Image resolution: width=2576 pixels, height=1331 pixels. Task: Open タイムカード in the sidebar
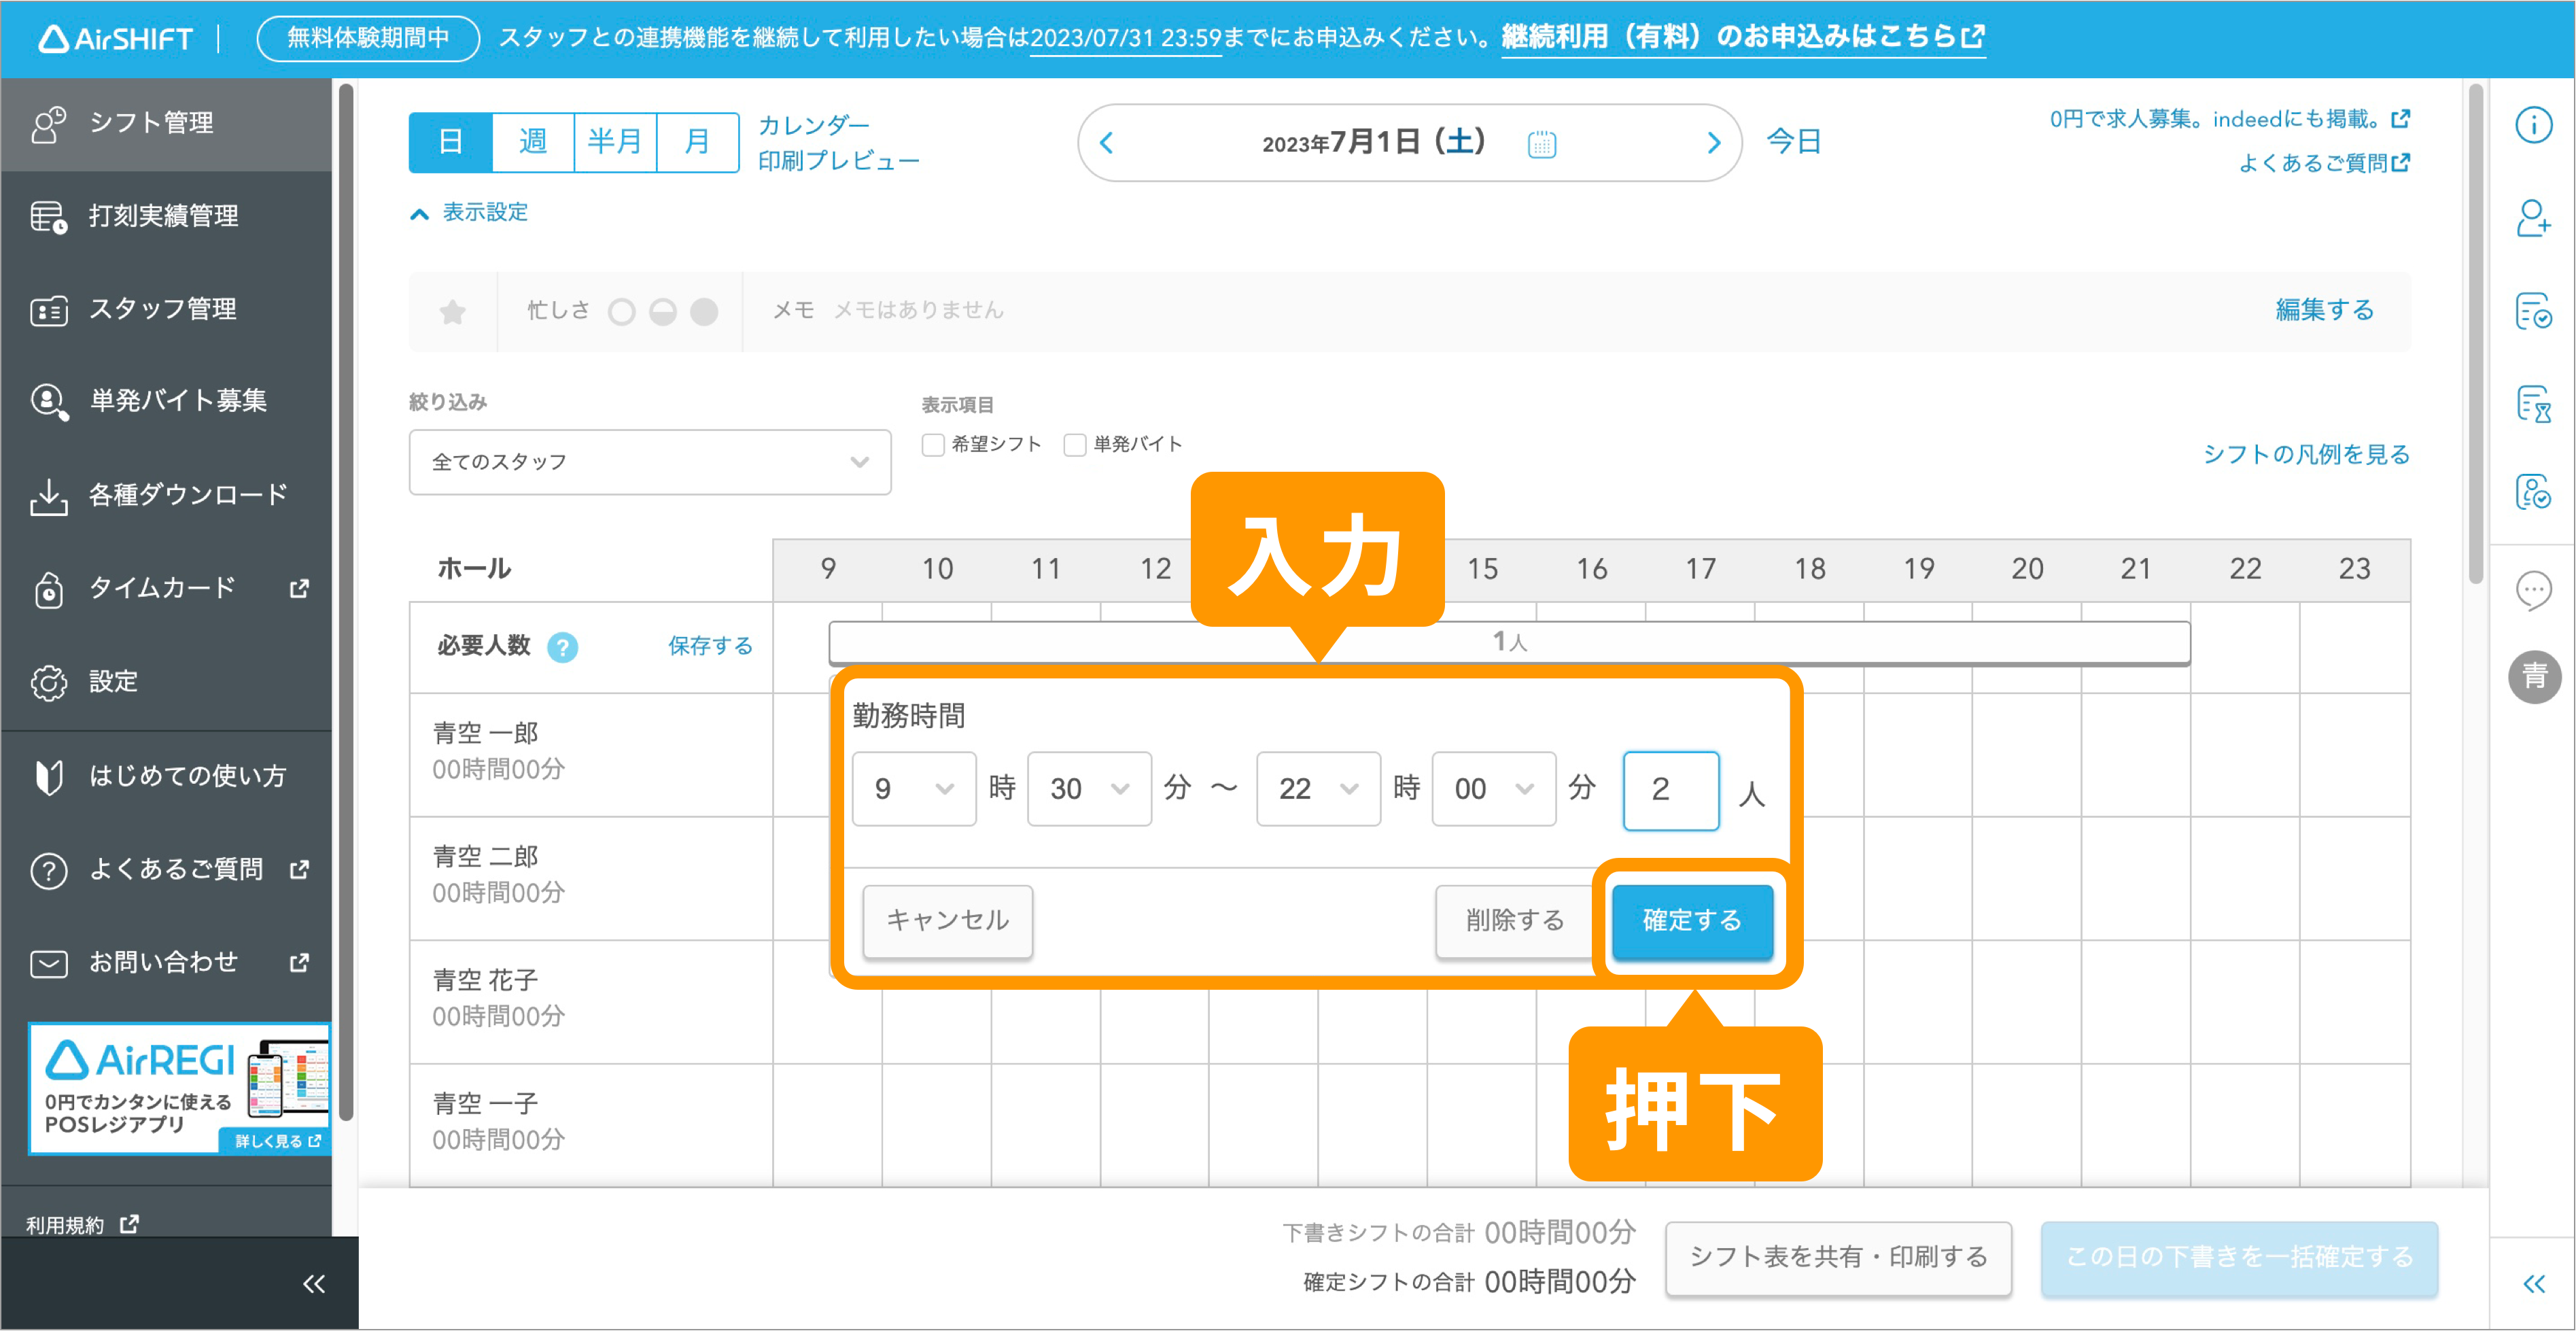tap(166, 588)
